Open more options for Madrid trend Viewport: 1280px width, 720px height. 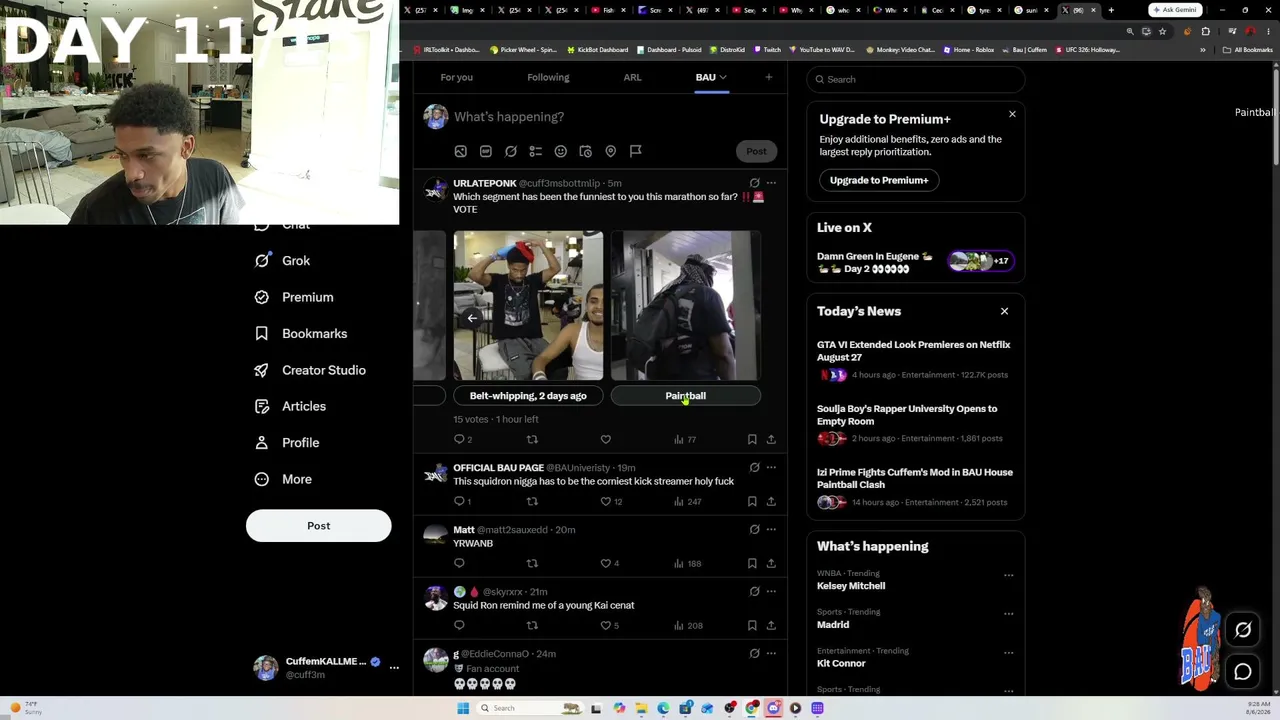1008,613
